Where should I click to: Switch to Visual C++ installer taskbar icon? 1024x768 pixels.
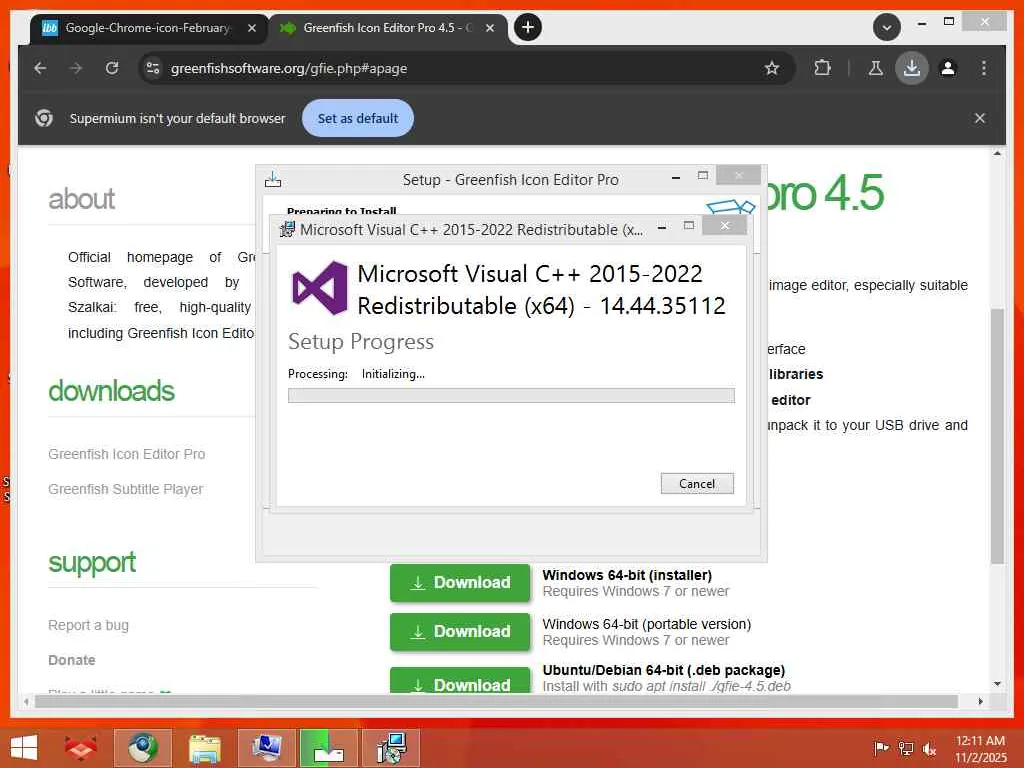tap(391, 748)
